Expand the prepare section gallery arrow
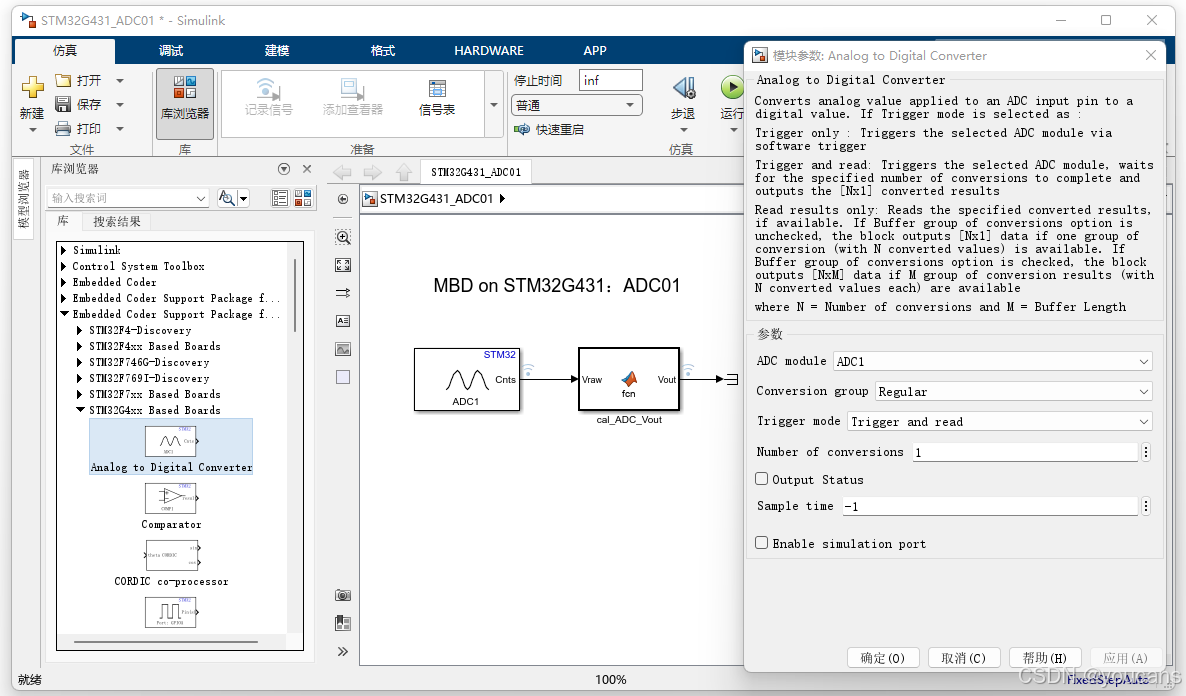Viewport: 1186px width, 696px height. 494,104
